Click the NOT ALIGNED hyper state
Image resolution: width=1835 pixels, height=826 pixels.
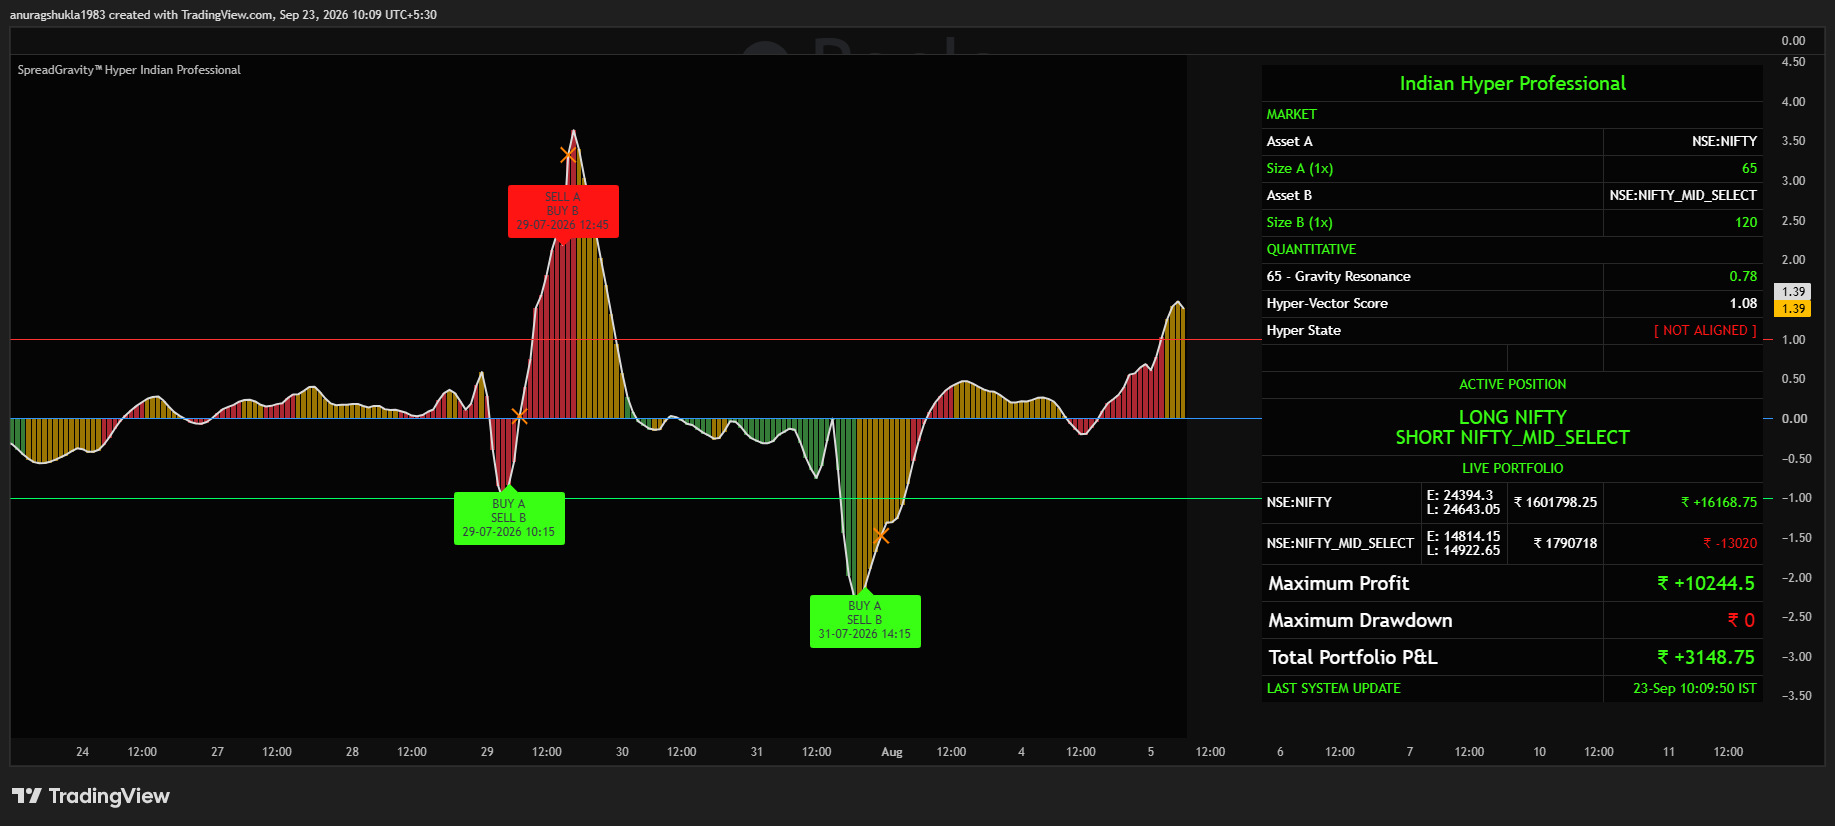pos(1705,331)
